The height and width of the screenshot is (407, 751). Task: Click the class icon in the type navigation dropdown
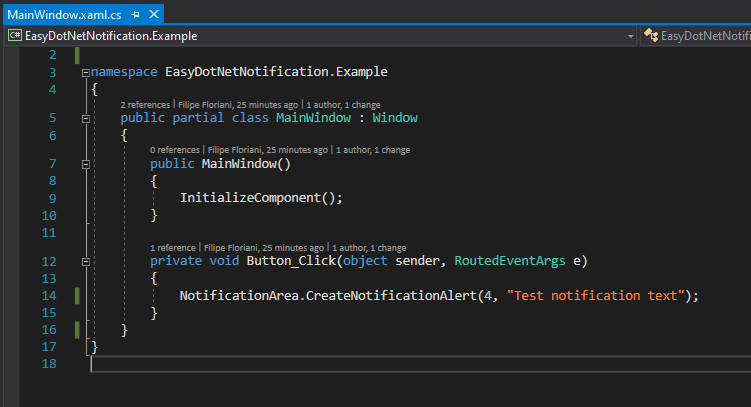pos(651,35)
